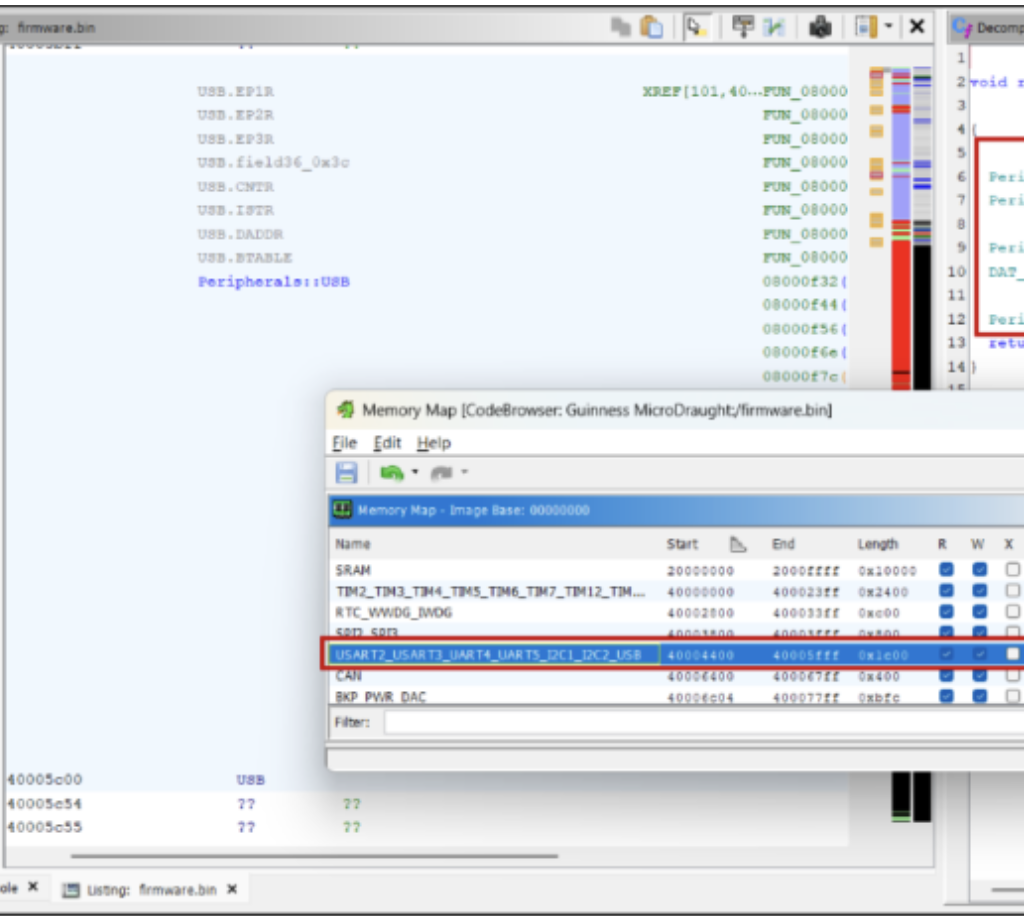
Task: Open the Redo history dropdown arrow
Action: [463, 473]
